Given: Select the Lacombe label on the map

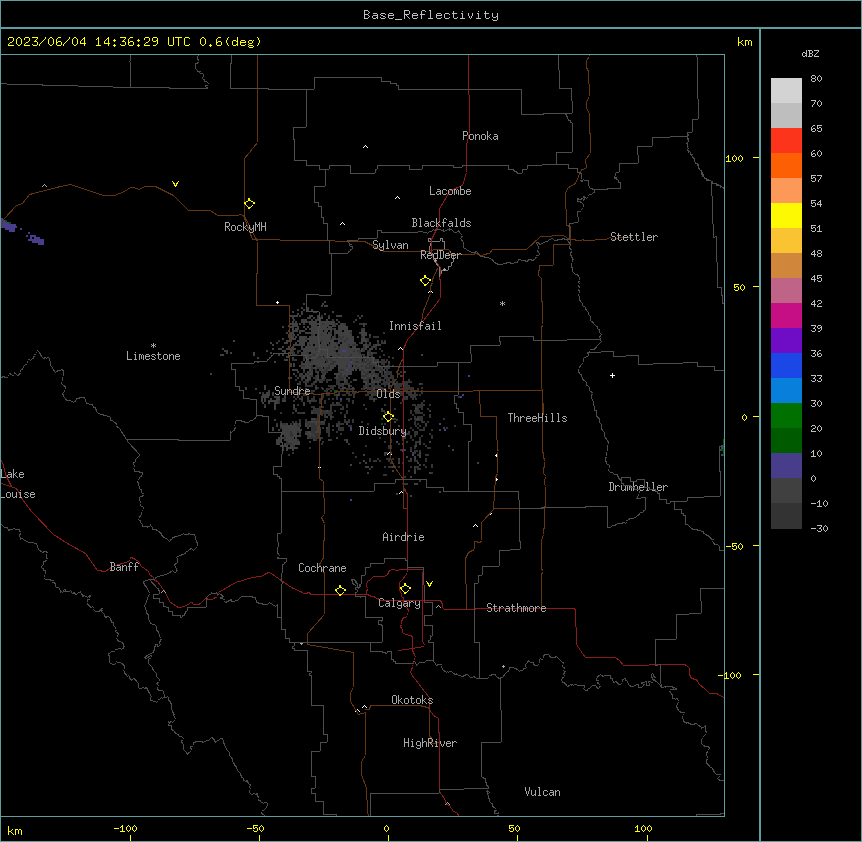Looking at the screenshot, I should point(450,191).
